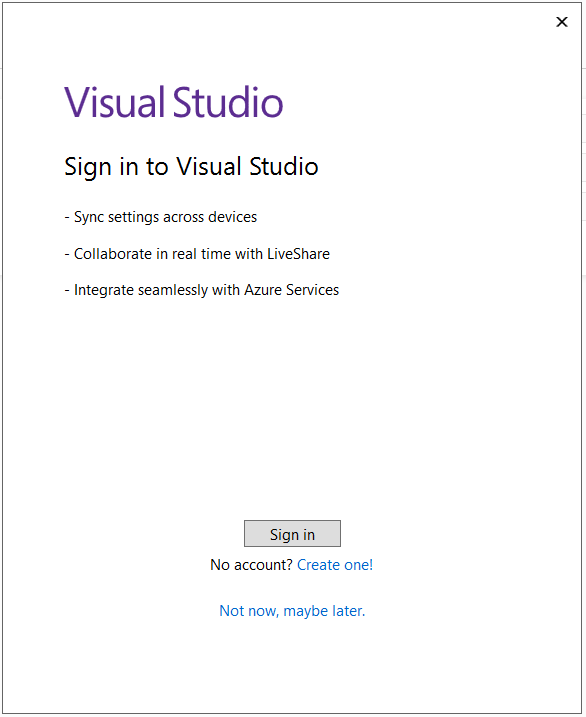586x717 pixels.
Task: Click the words 'Azure Services'
Action: (x=292, y=290)
